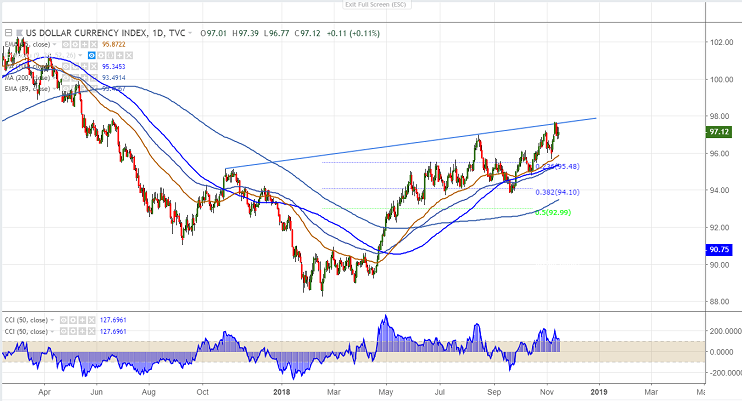The image size is (742, 401).
Task: Click the plus icon on the lower CCI (50, close) row
Action: (83, 331)
